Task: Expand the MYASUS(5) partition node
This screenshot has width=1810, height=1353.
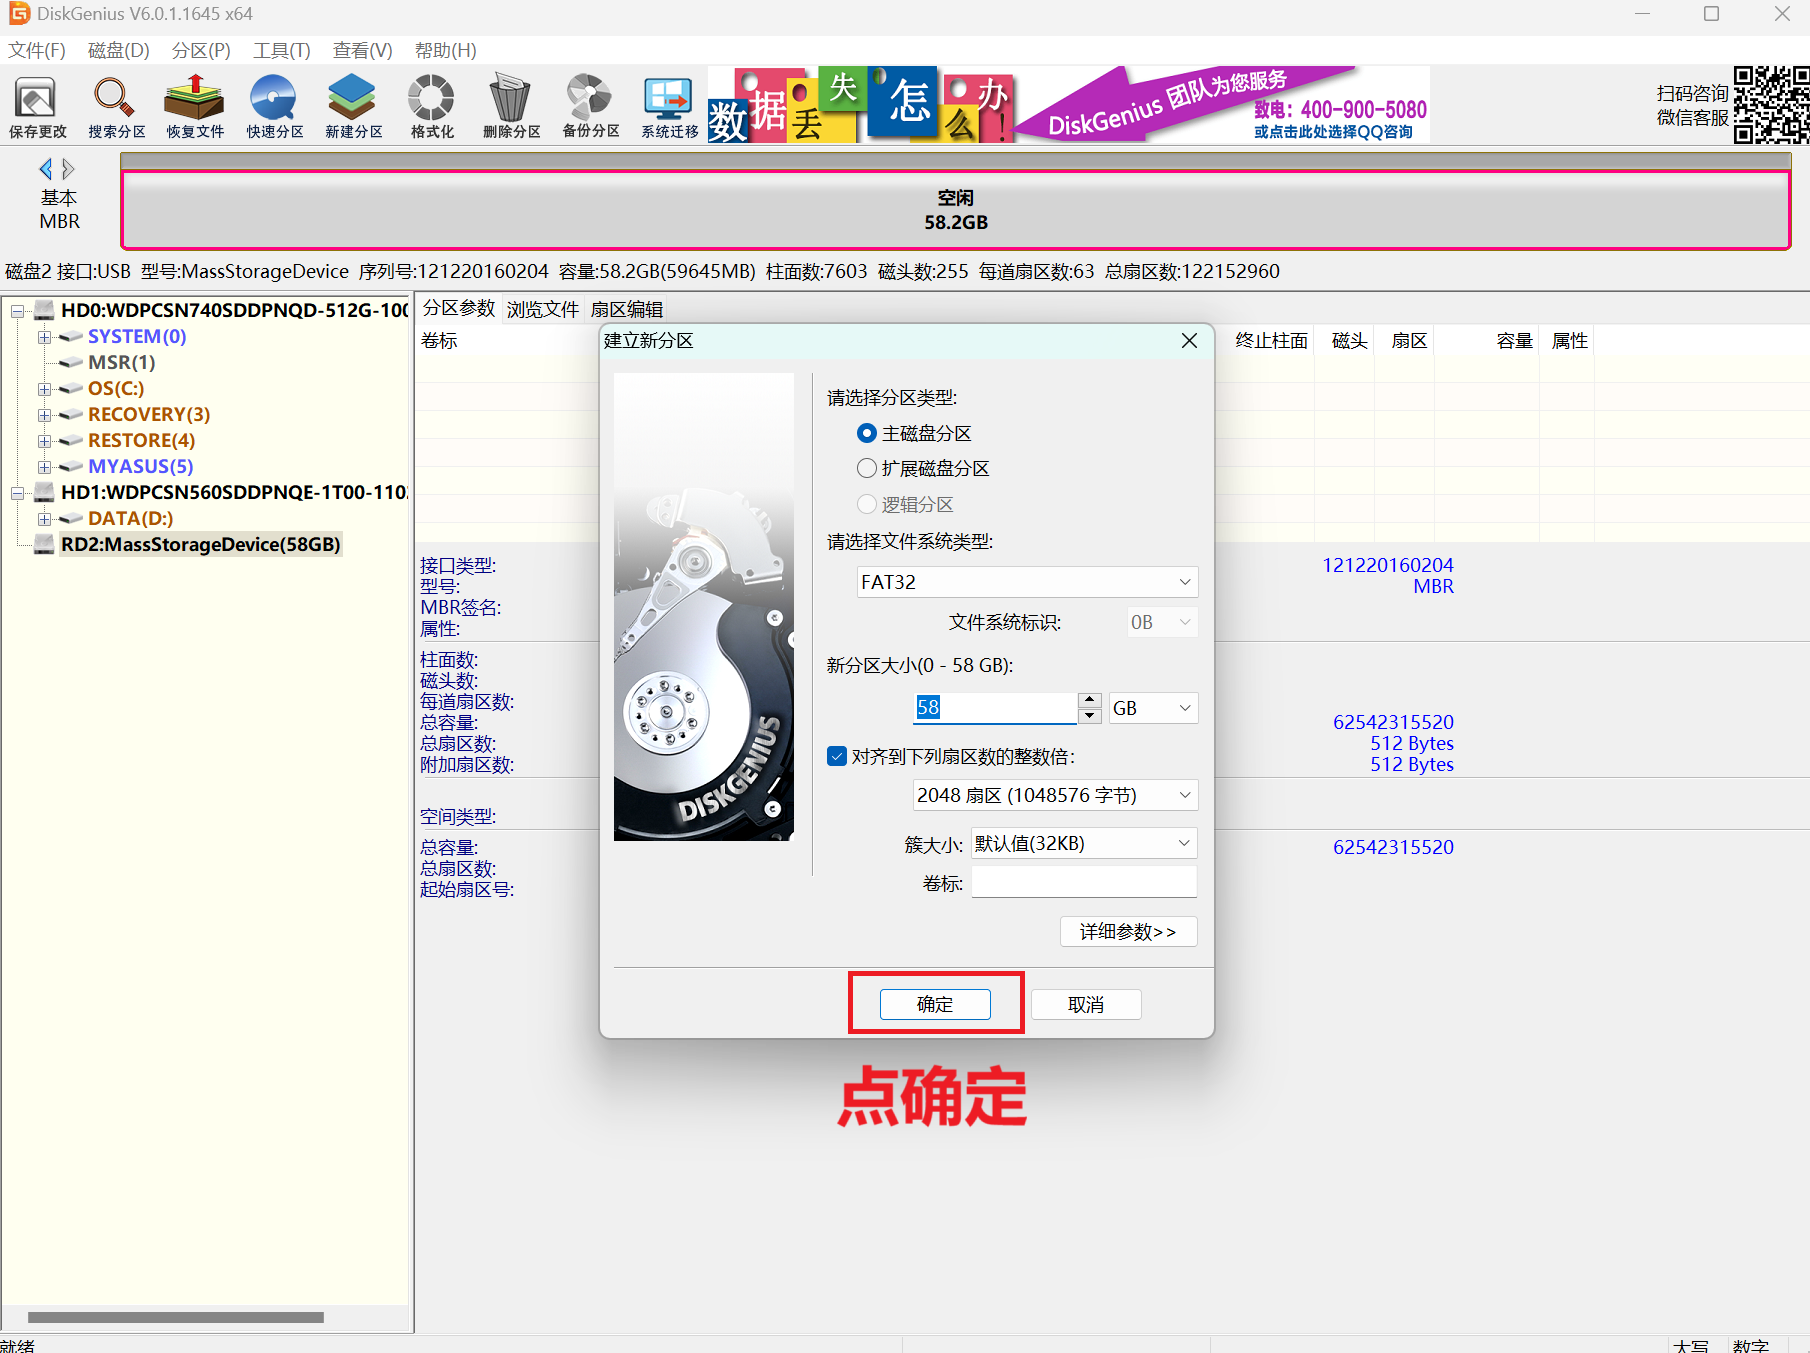Action: 44,467
